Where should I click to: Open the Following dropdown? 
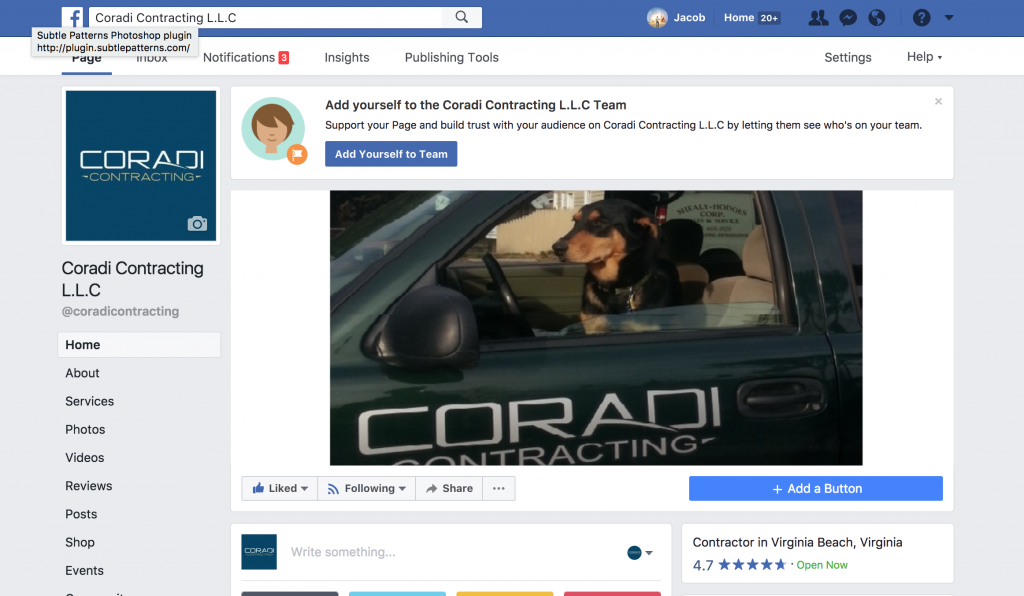point(366,488)
